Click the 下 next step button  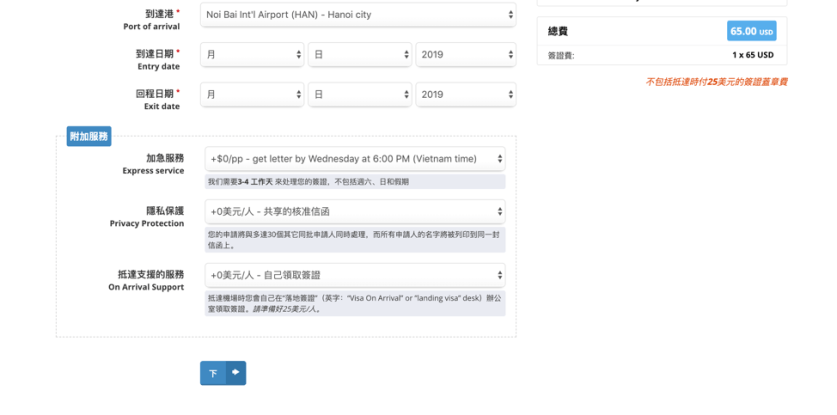[213, 373]
